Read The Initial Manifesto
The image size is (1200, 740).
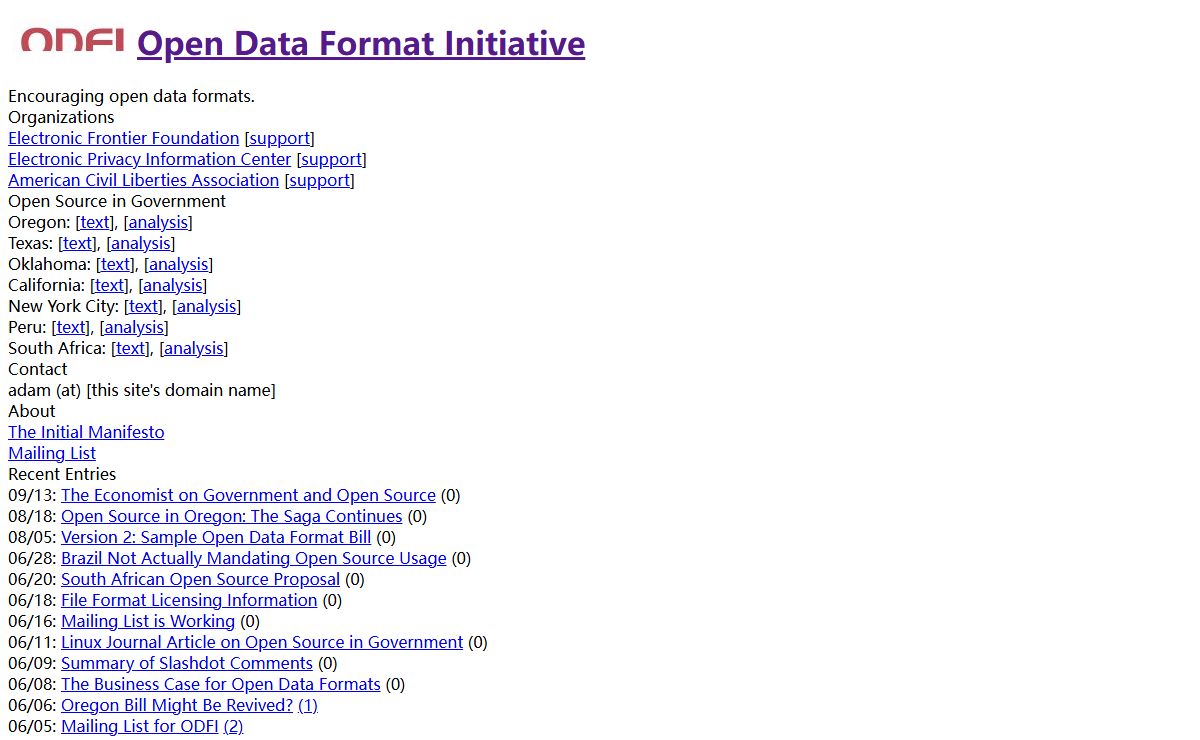pos(86,432)
